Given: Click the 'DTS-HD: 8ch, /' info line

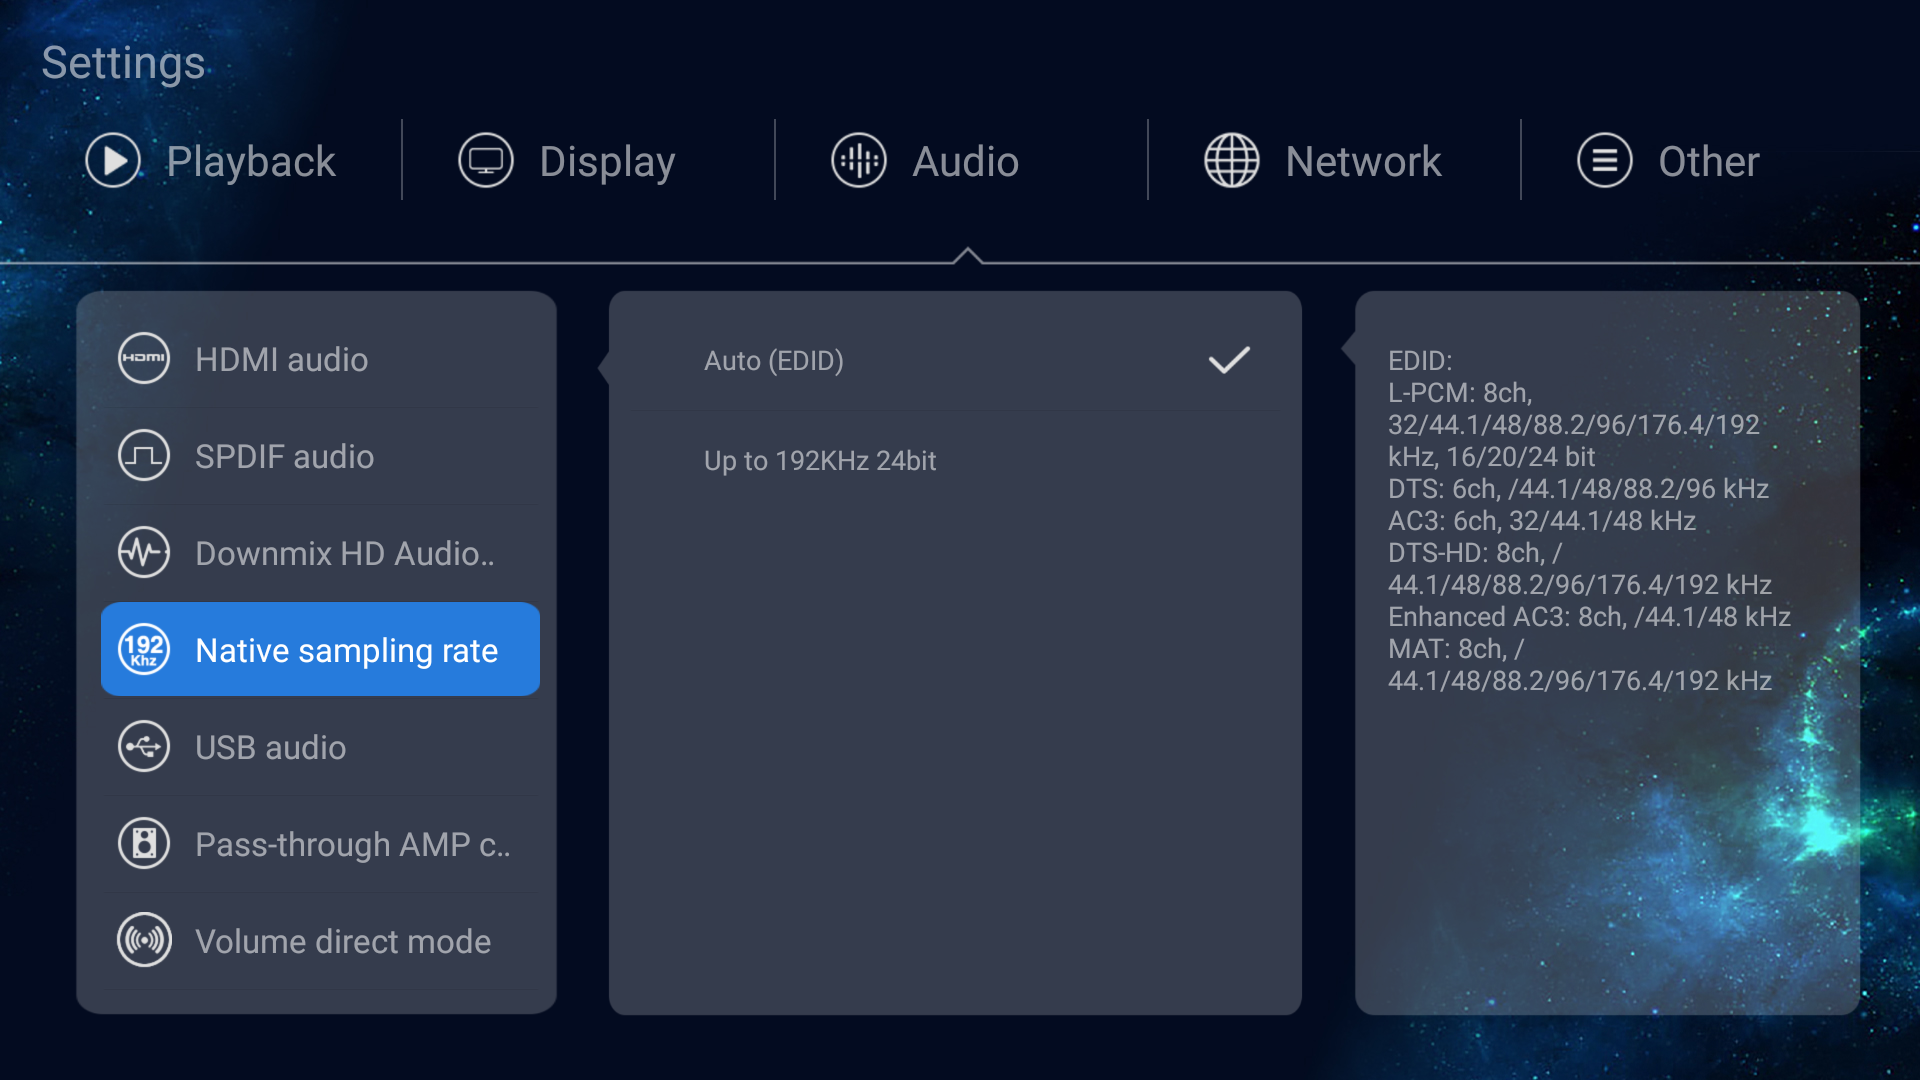Looking at the screenshot, I should tap(1474, 552).
